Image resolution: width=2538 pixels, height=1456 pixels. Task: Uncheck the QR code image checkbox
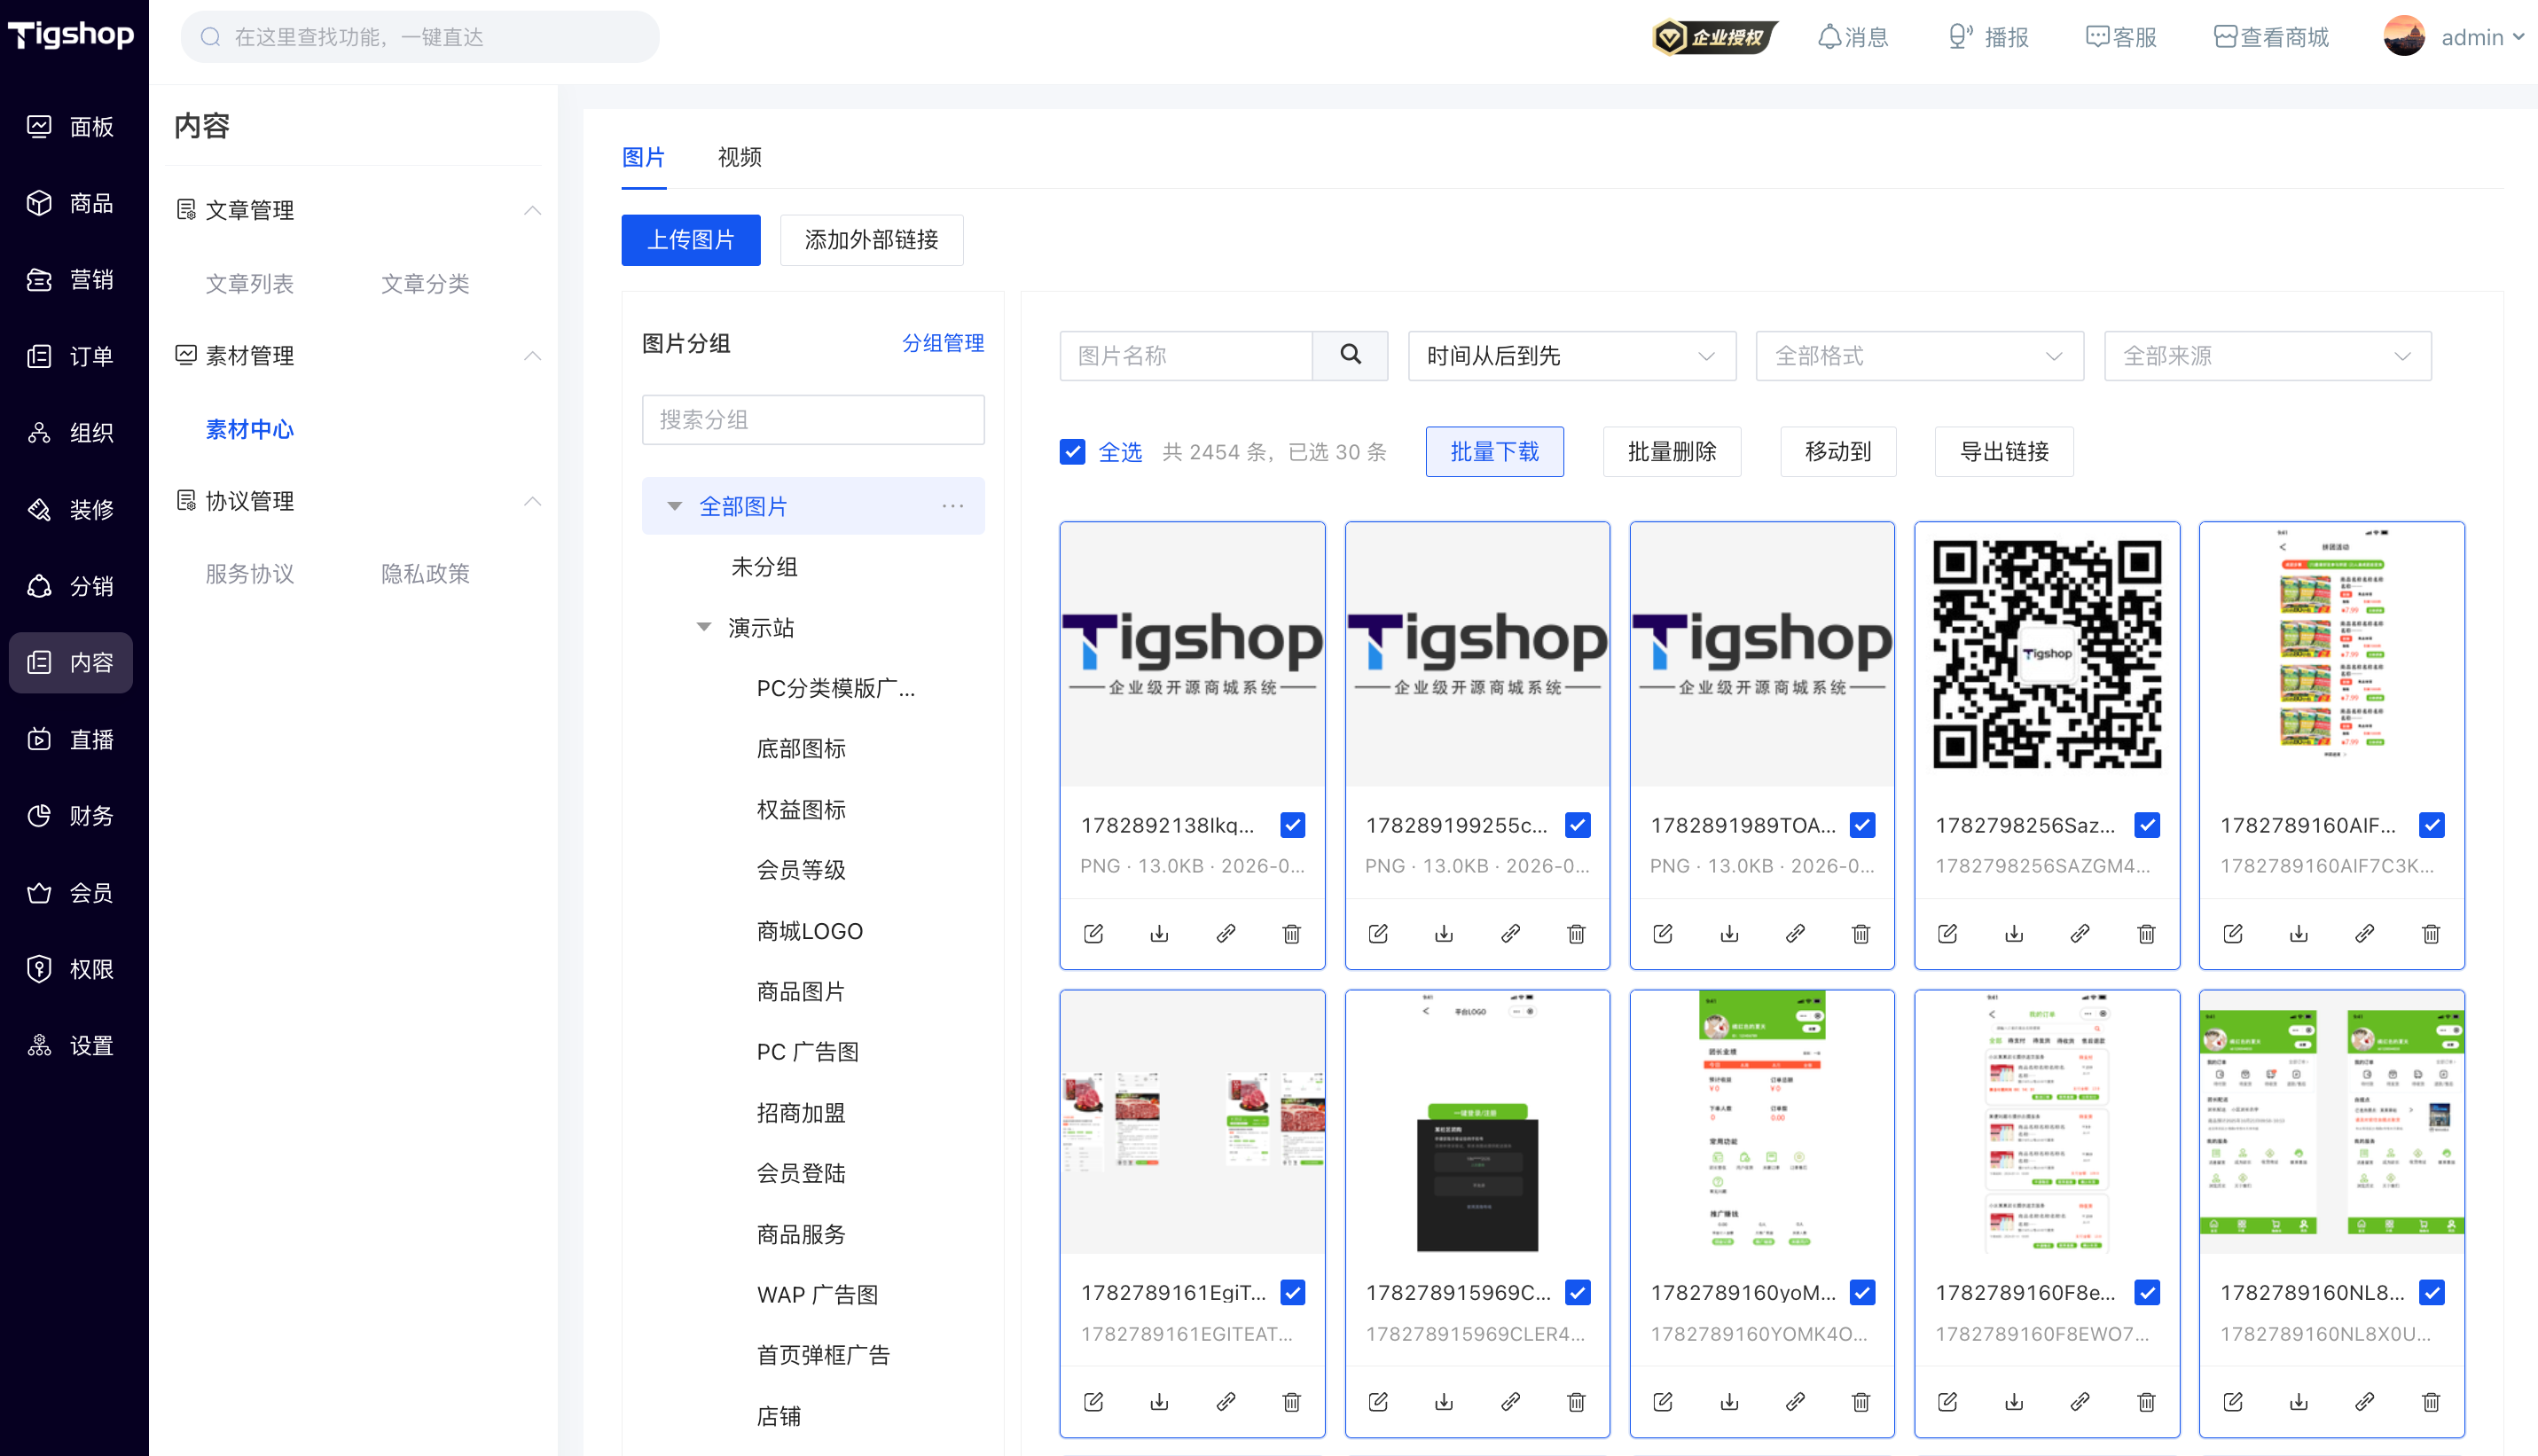click(x=2147, y=825)
